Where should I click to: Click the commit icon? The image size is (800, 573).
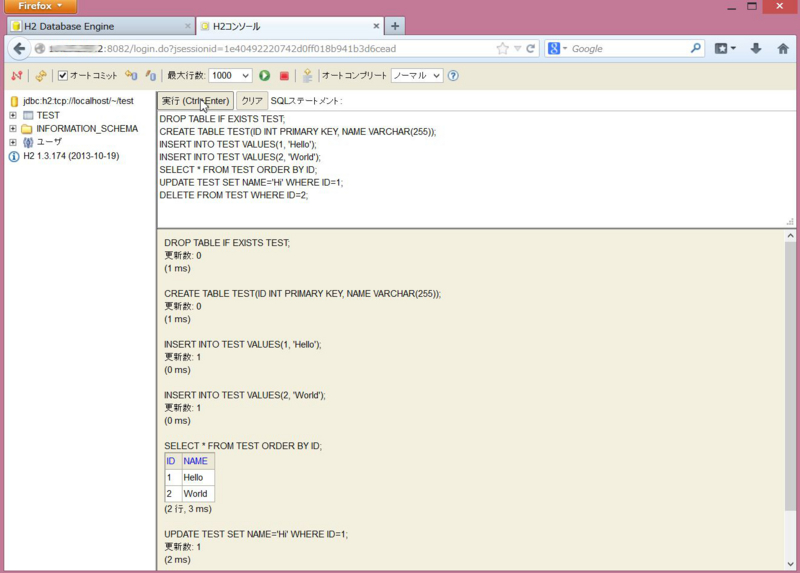pos(151,76)
